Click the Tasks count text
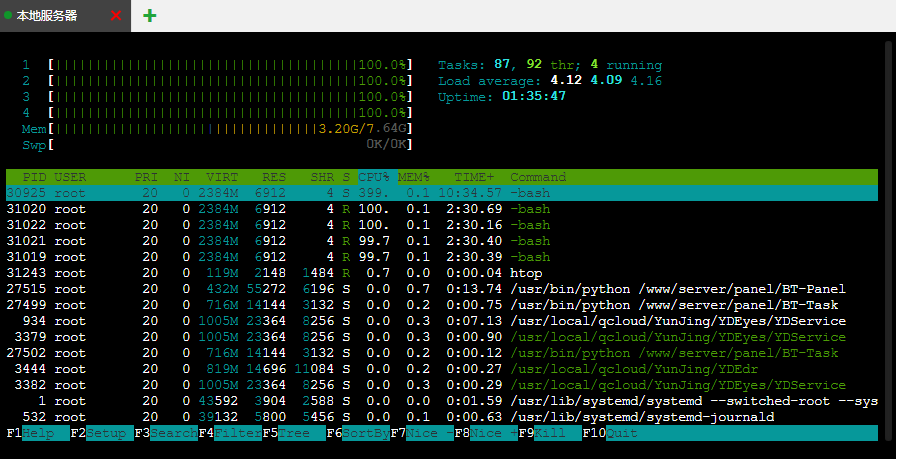Image resolution: width=900 pixels, height=459 pixels. [550, 65]
